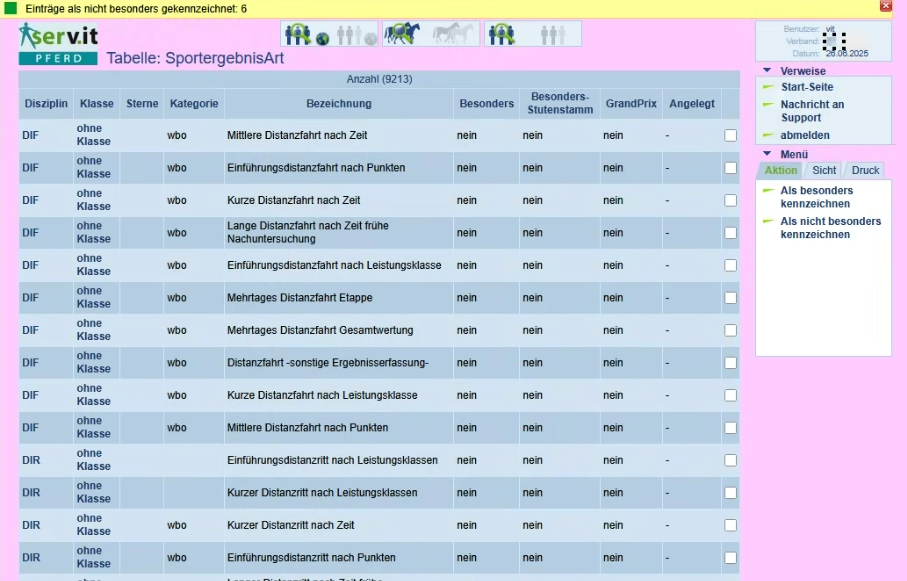Click green arrow beside Als nicht besonders kennzeichnen
The height and width of the screenshot is (581, 907).
click(x=768, y=221)
